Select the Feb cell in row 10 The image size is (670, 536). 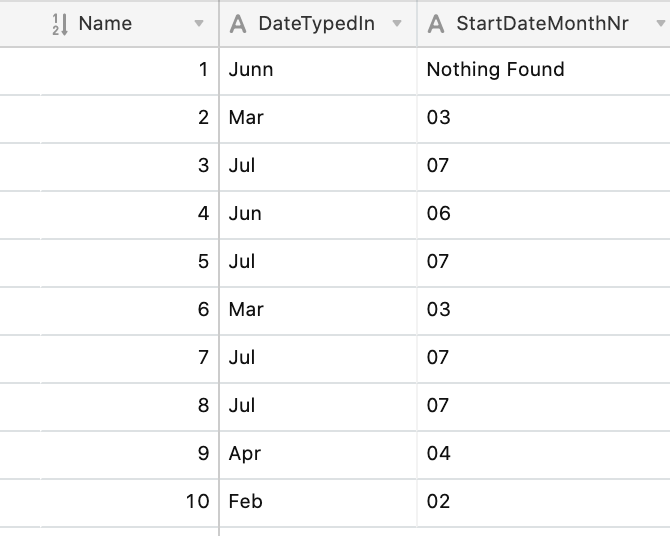(x=318, y=502)
